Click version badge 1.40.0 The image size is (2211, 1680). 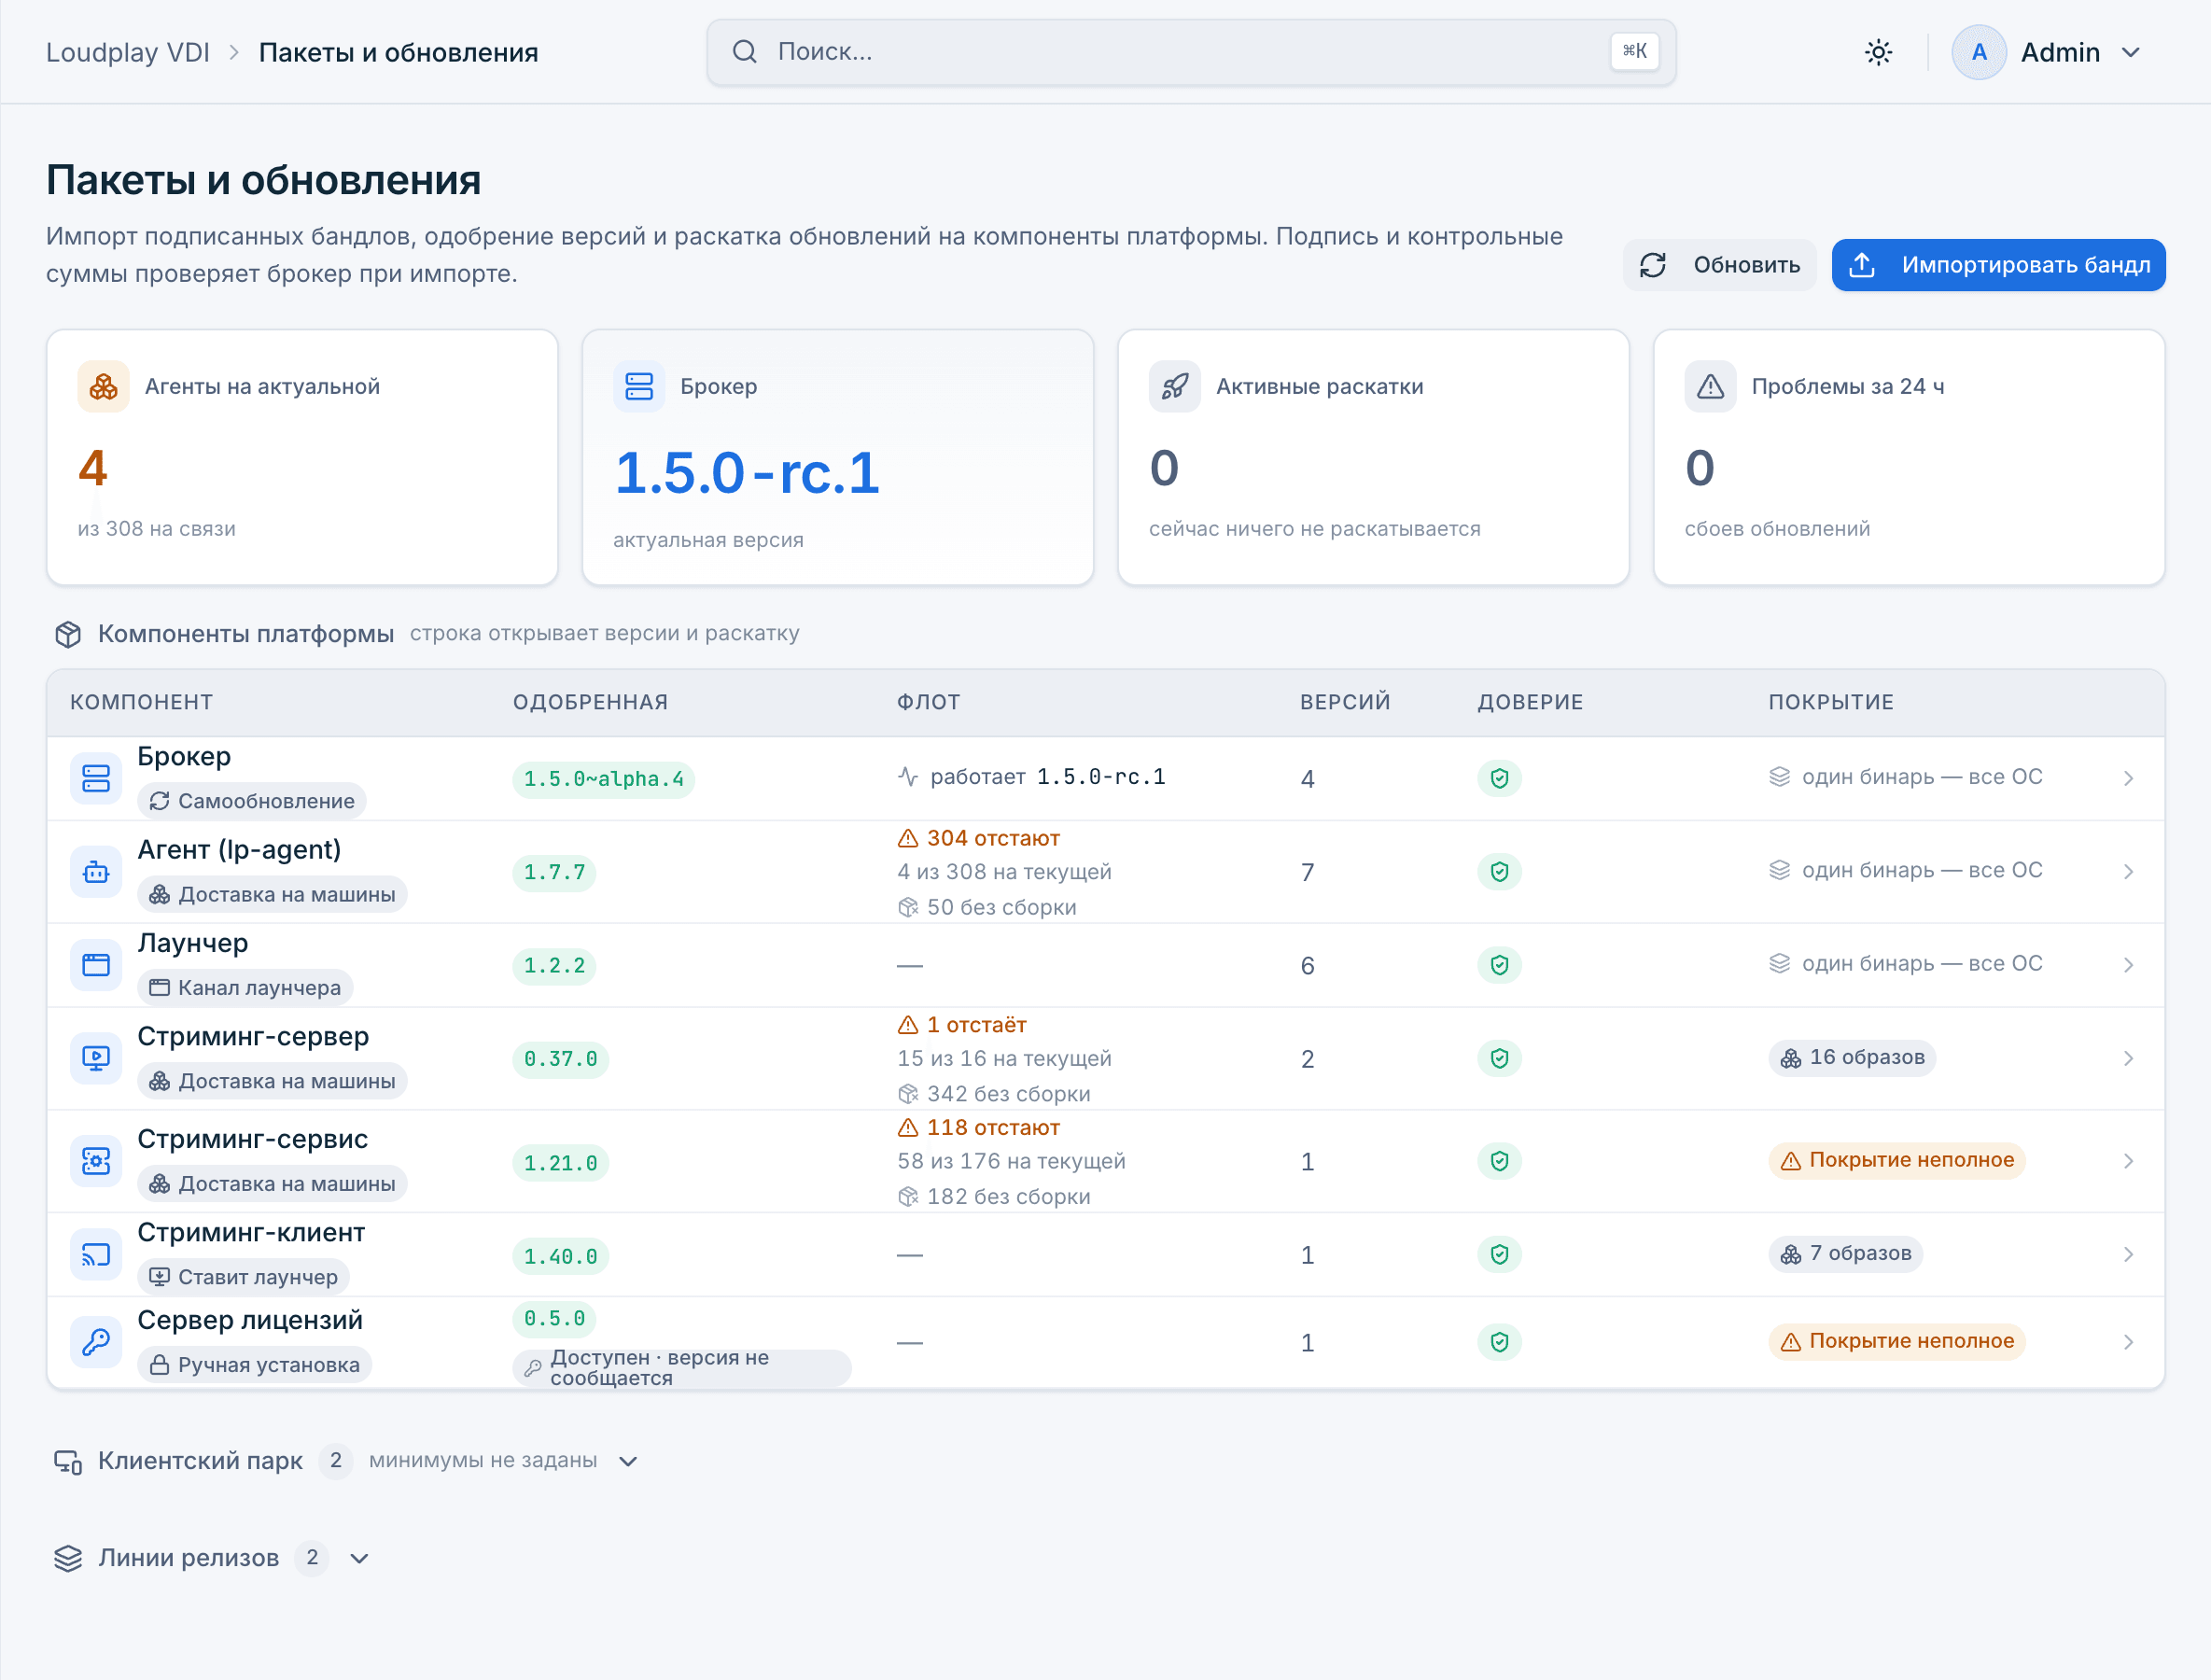[561, 1256]
